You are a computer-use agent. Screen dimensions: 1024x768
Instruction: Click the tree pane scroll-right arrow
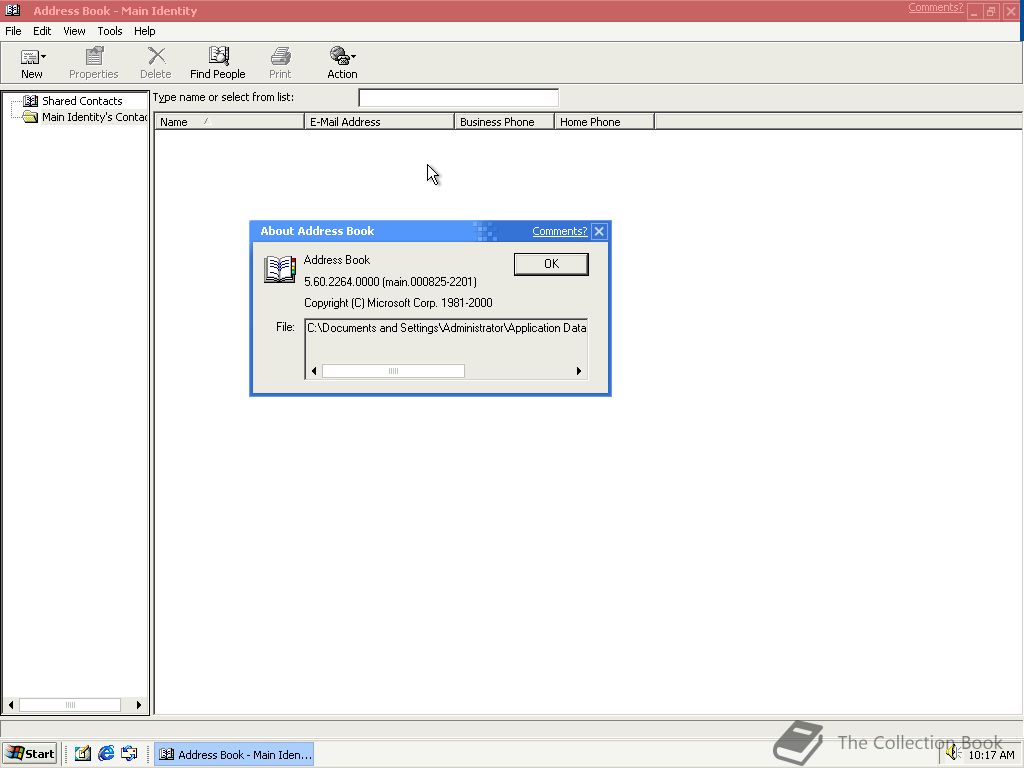pyautogui.click(x=138, y=705)
